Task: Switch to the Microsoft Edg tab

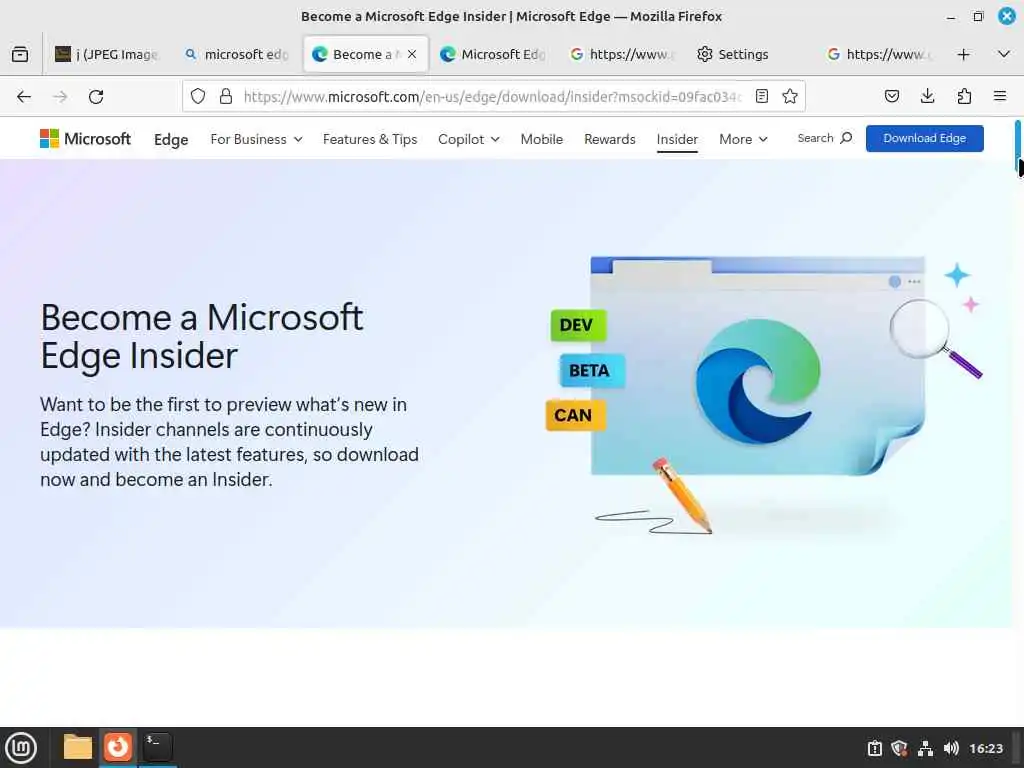Action: (x=494, y=54)
